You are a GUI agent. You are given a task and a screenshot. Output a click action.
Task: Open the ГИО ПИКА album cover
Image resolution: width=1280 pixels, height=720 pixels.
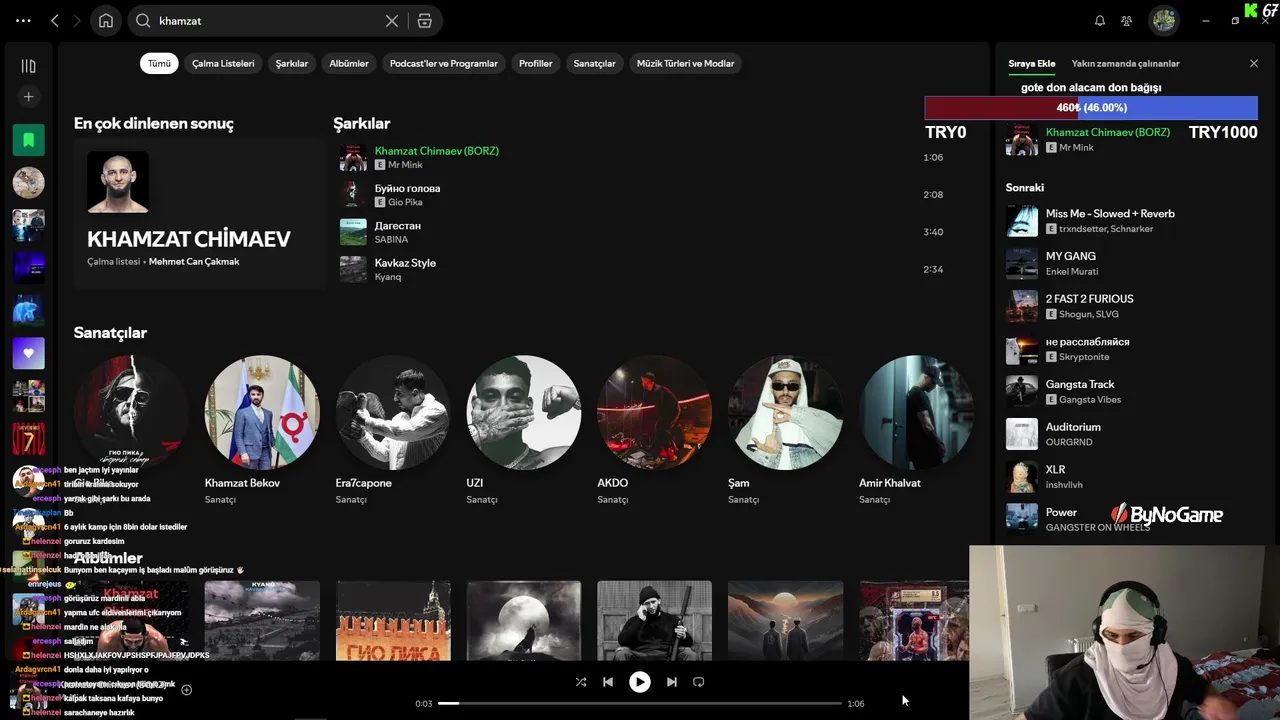pyautogui.click(x=393, y=620)
